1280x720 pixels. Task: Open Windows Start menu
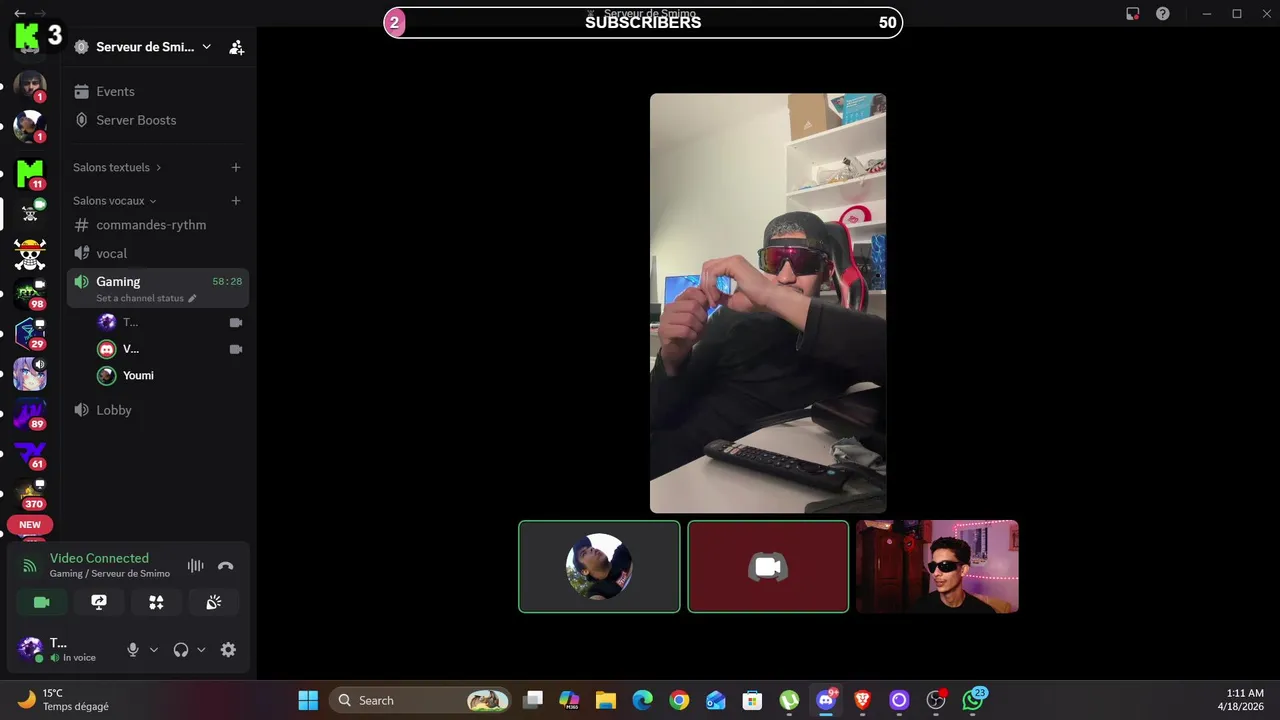click(x=308, y=700)
